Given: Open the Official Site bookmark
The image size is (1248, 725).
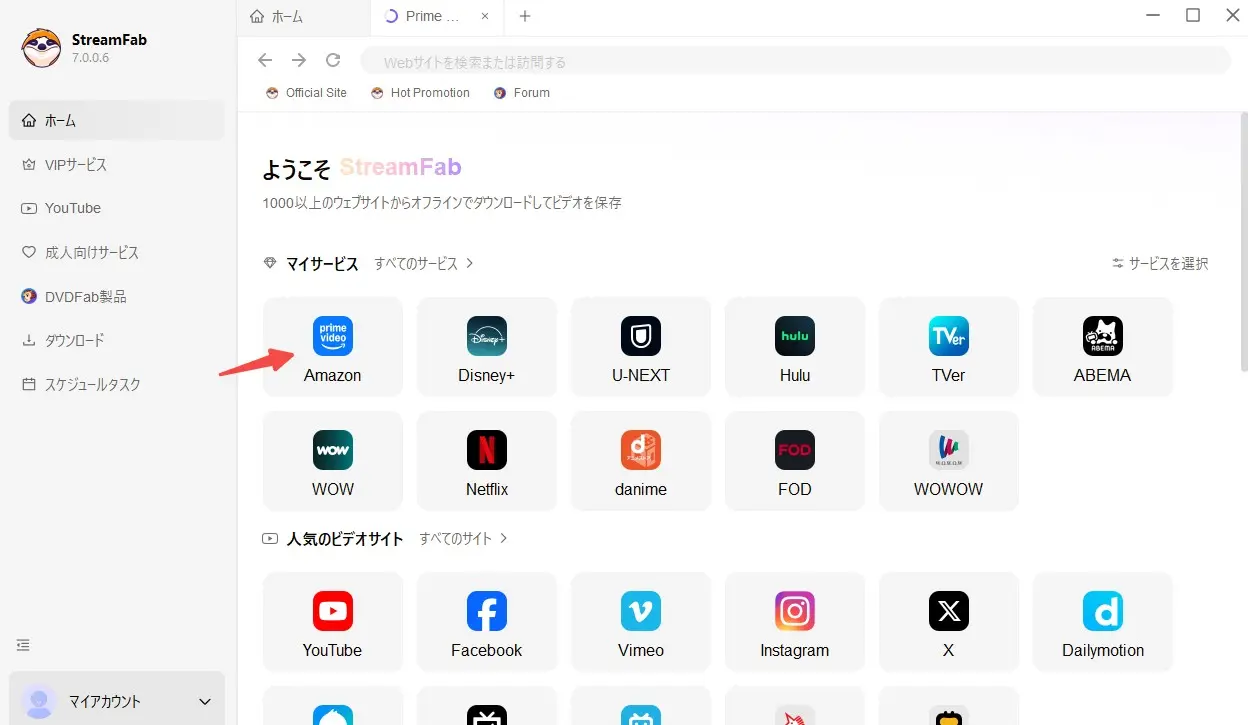Looking at the screenshot, I should click(x=306, y=93).
